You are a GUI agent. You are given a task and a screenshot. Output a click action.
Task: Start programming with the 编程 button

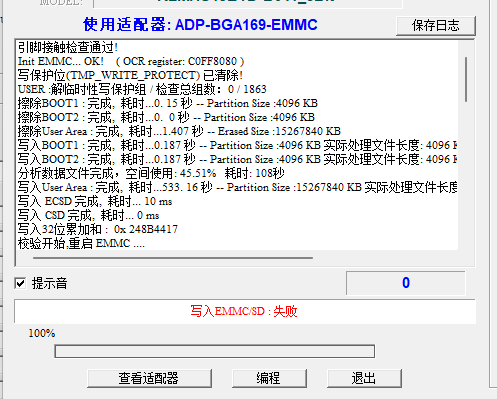(269, 378)
